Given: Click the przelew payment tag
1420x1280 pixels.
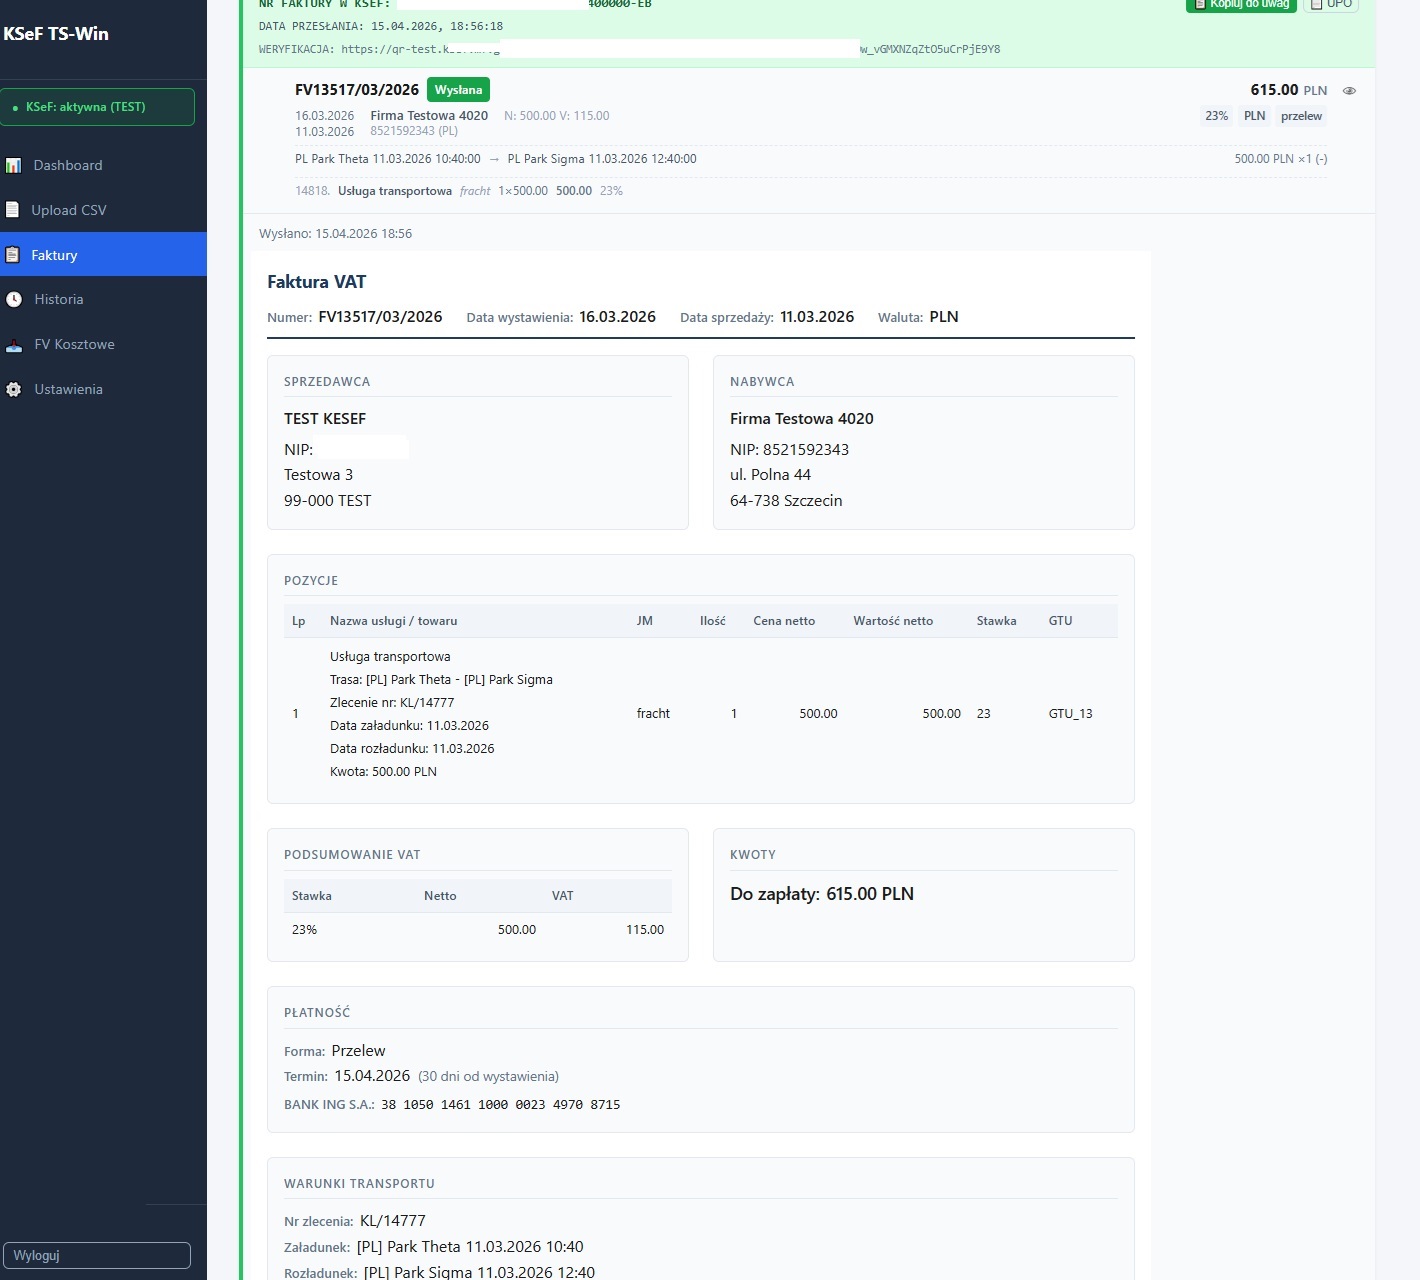Looking at the screenshot, I should pos(1301,116).
